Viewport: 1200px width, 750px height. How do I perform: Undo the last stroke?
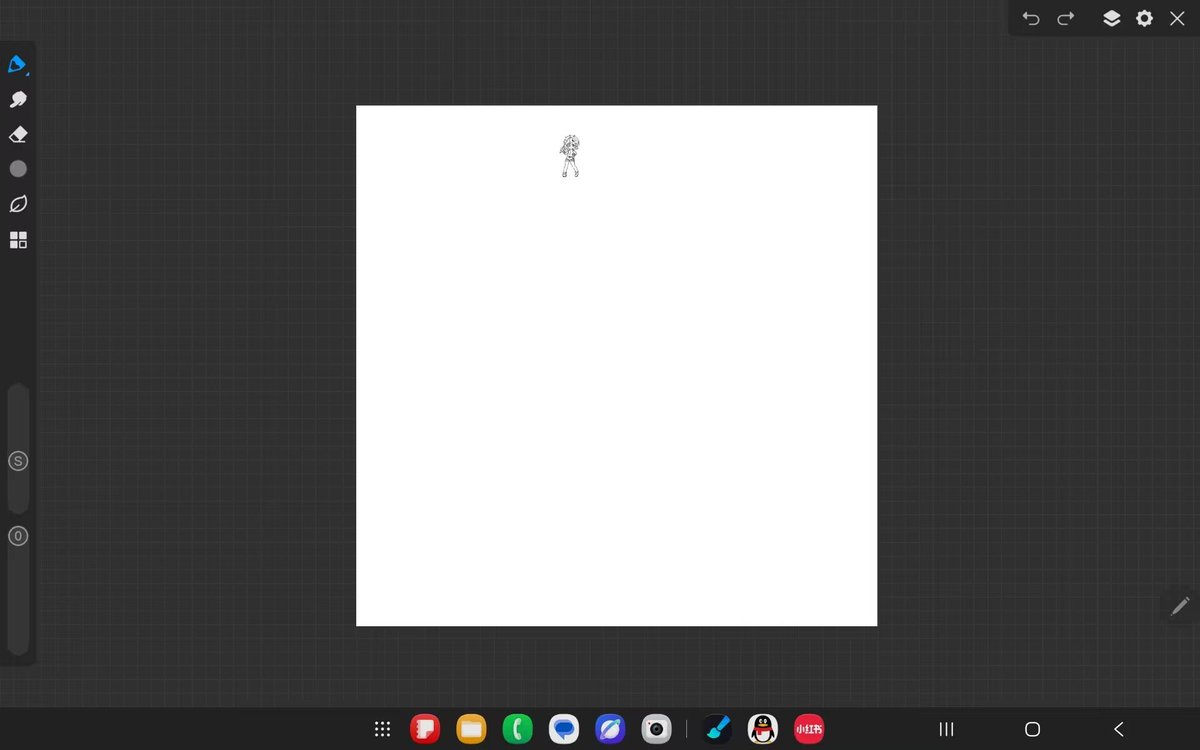pyautogui.click(x=1031, y=18)
